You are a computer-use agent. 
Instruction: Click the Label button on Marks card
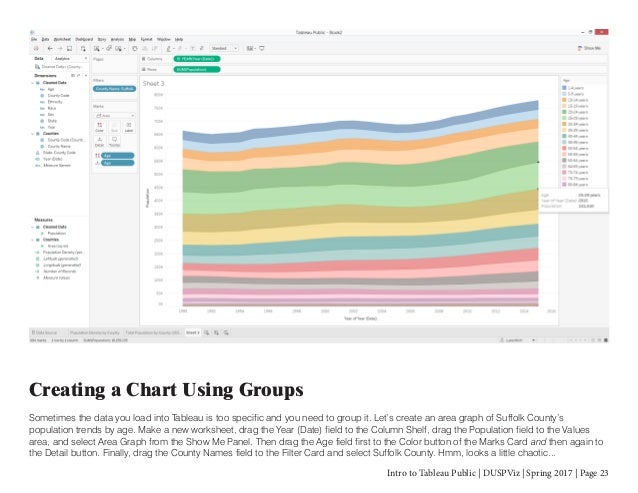pyautogui.click(x=129, y=127)
